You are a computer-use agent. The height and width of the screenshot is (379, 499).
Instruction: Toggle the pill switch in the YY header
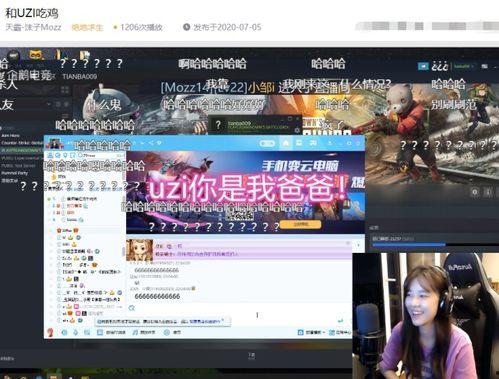(x=267, y=143)
